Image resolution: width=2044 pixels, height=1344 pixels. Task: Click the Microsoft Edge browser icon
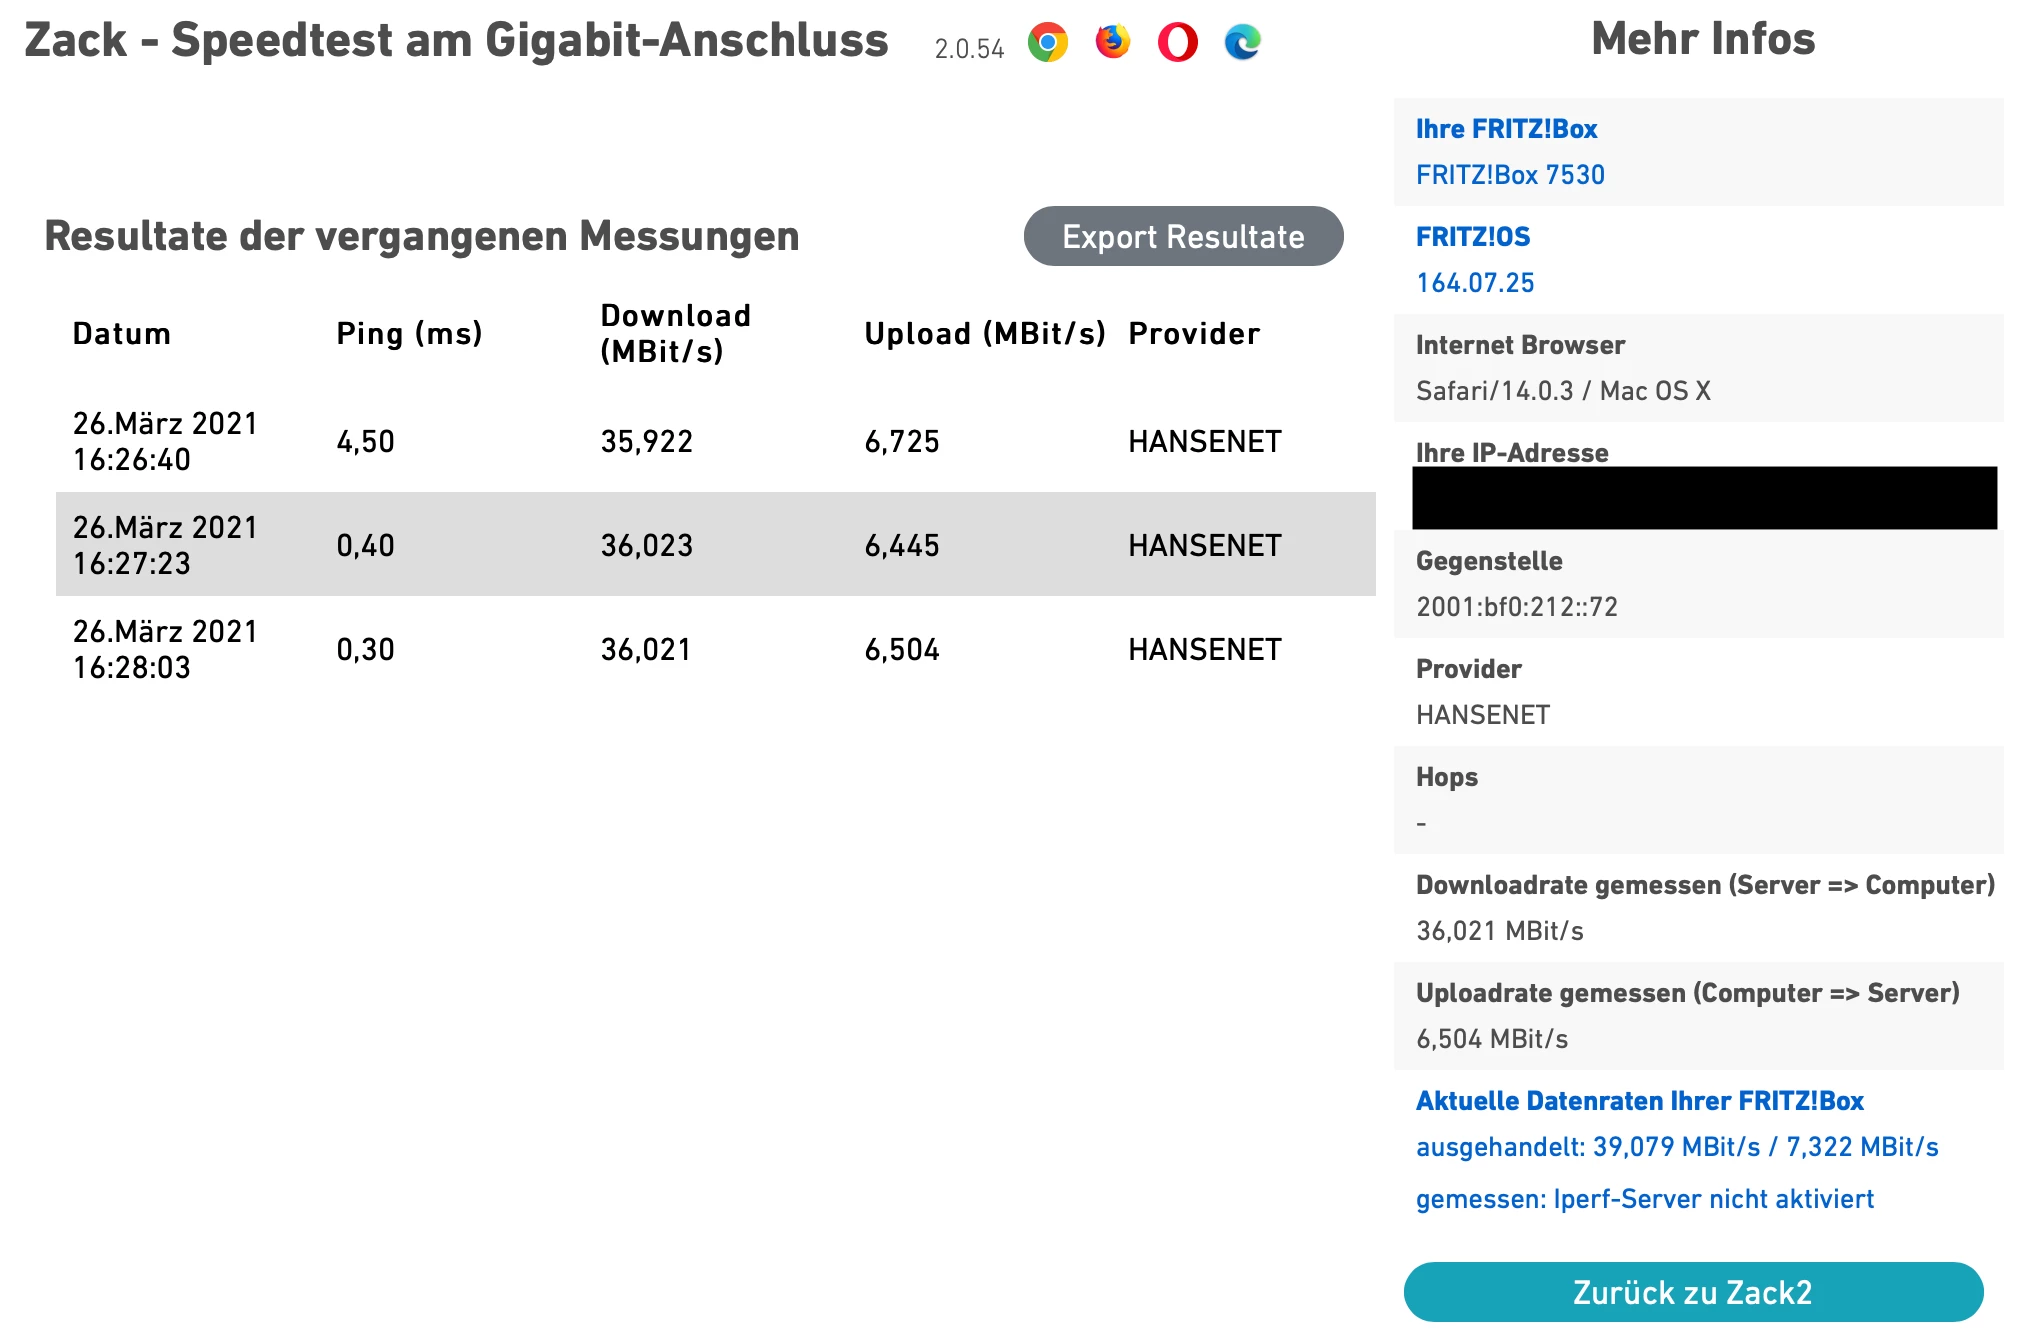(x=1242, y=43)
